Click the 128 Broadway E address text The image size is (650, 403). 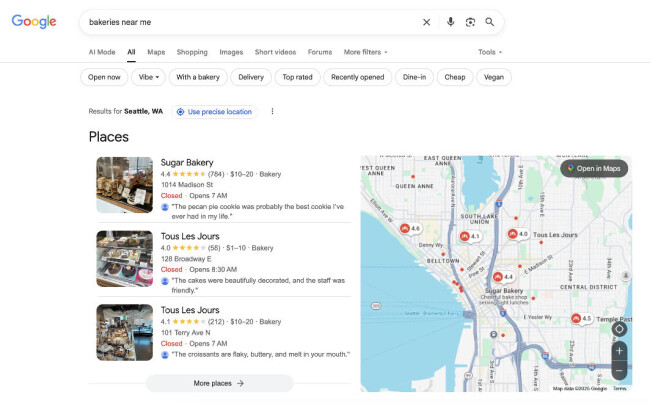tap(186, 259)
